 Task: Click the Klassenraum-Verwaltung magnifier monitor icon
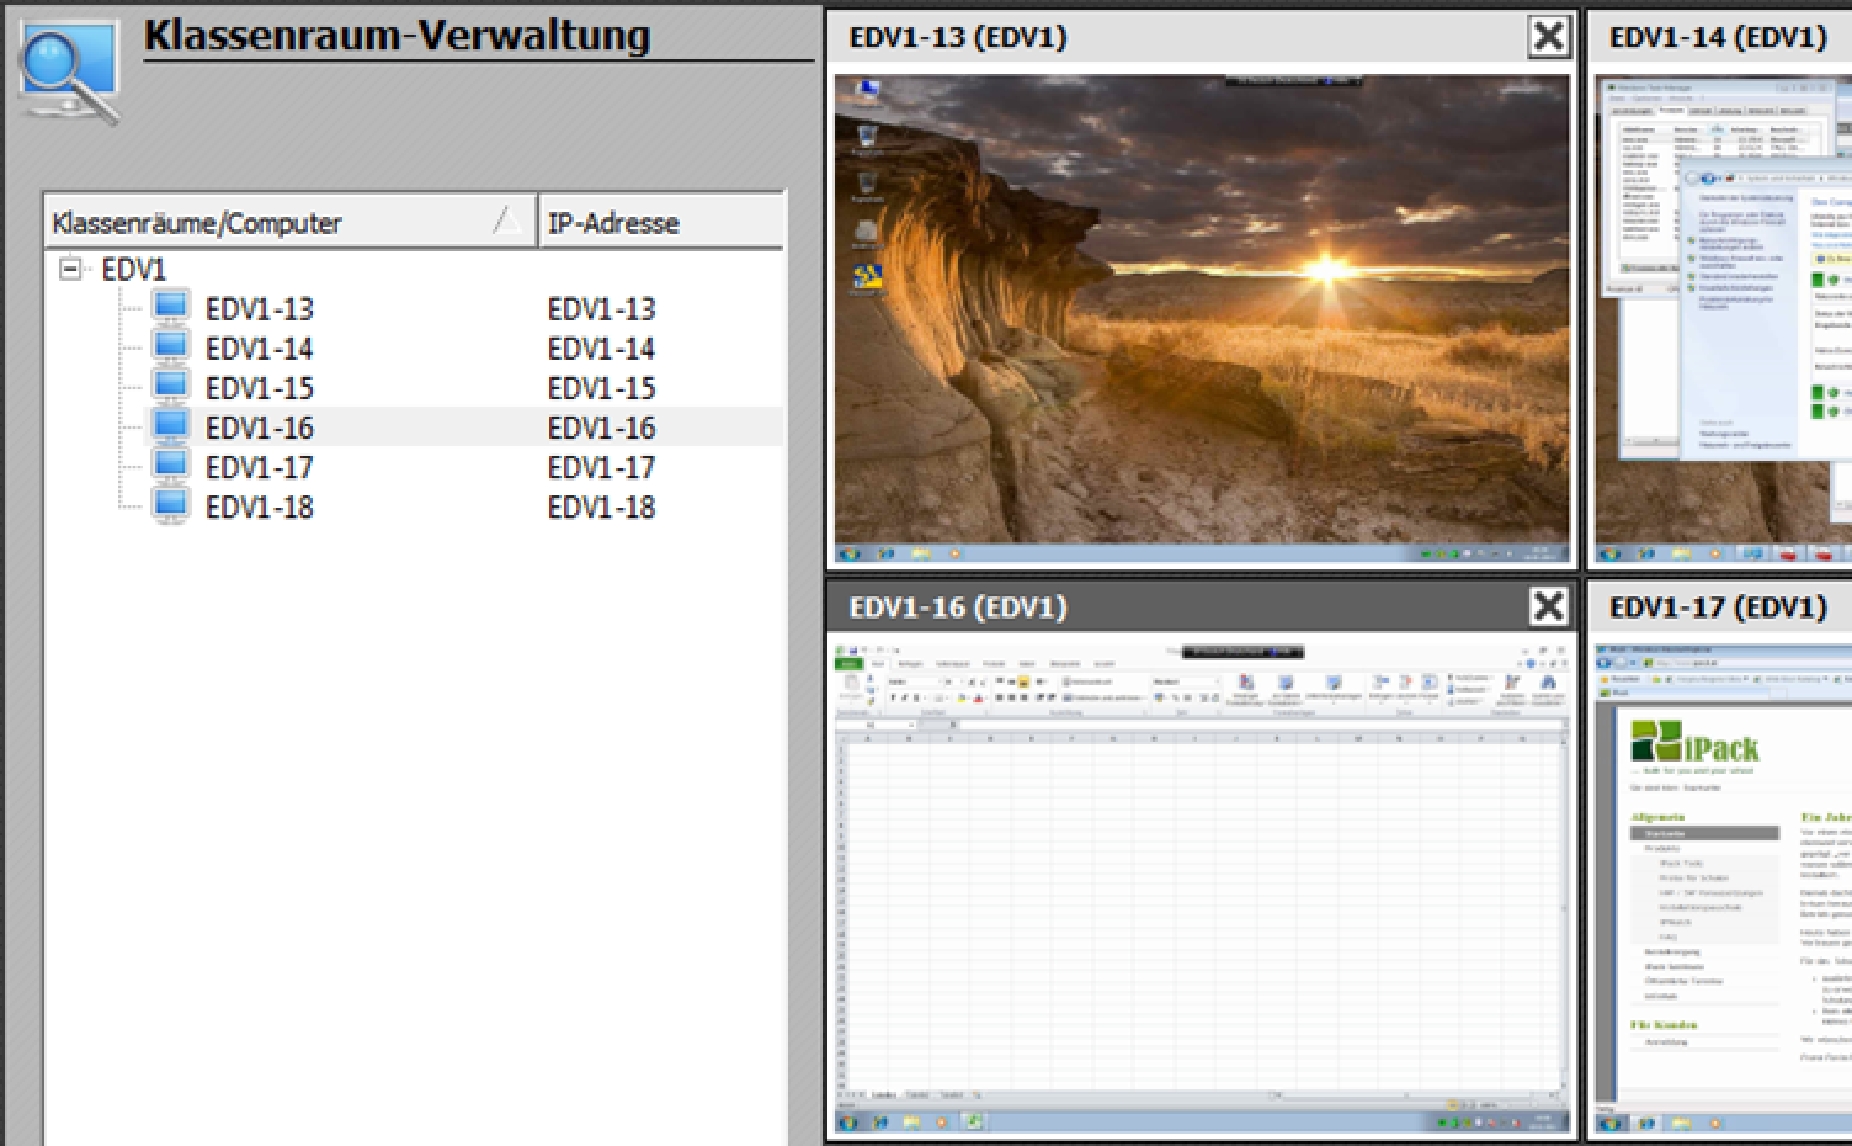(68, 72)
